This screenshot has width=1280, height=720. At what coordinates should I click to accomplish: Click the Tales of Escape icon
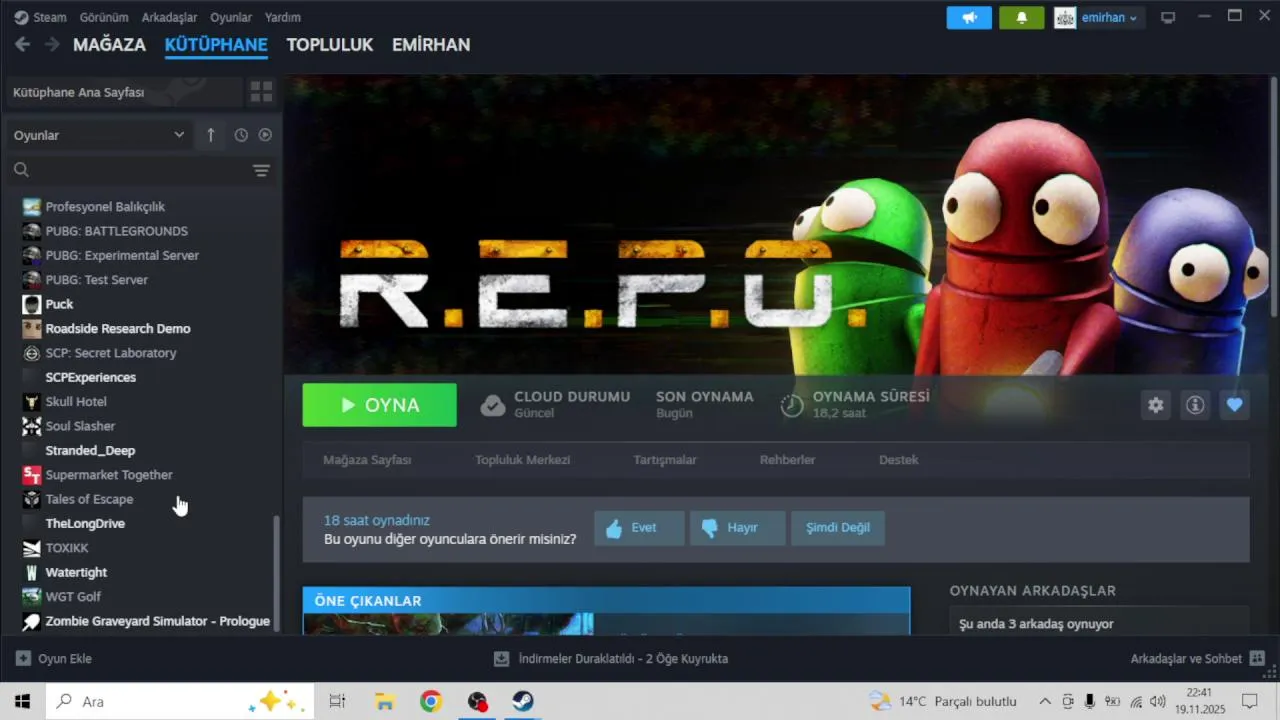(x=32, y=499)
